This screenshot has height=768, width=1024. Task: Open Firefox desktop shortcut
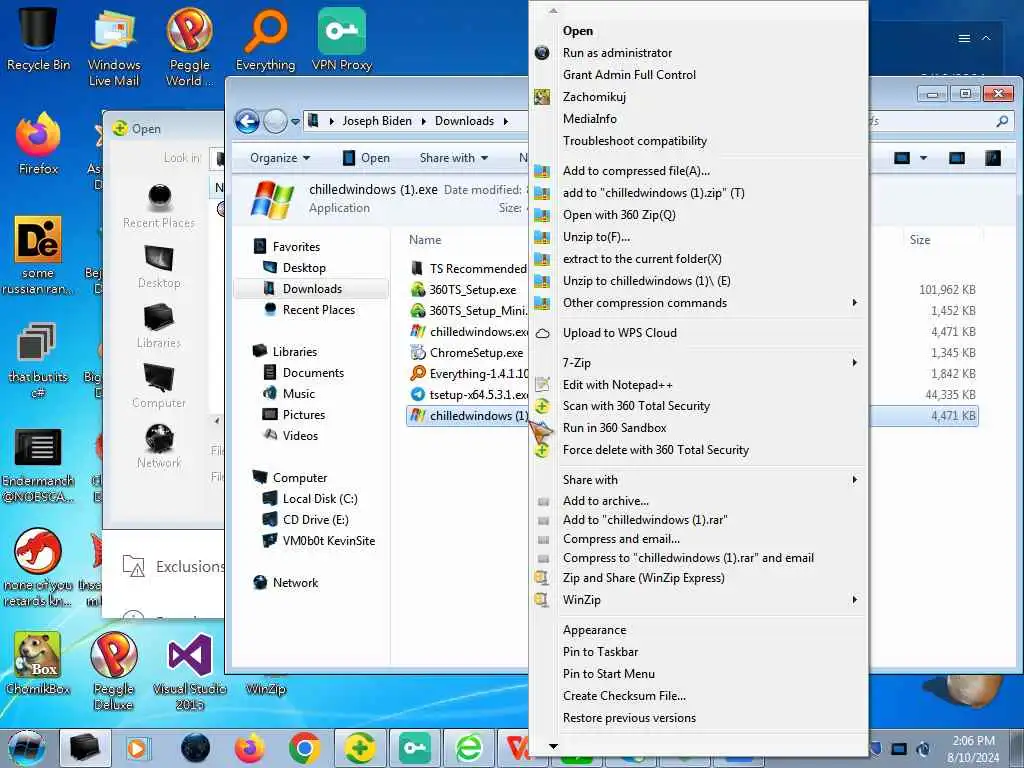click(x=38, y=144)
